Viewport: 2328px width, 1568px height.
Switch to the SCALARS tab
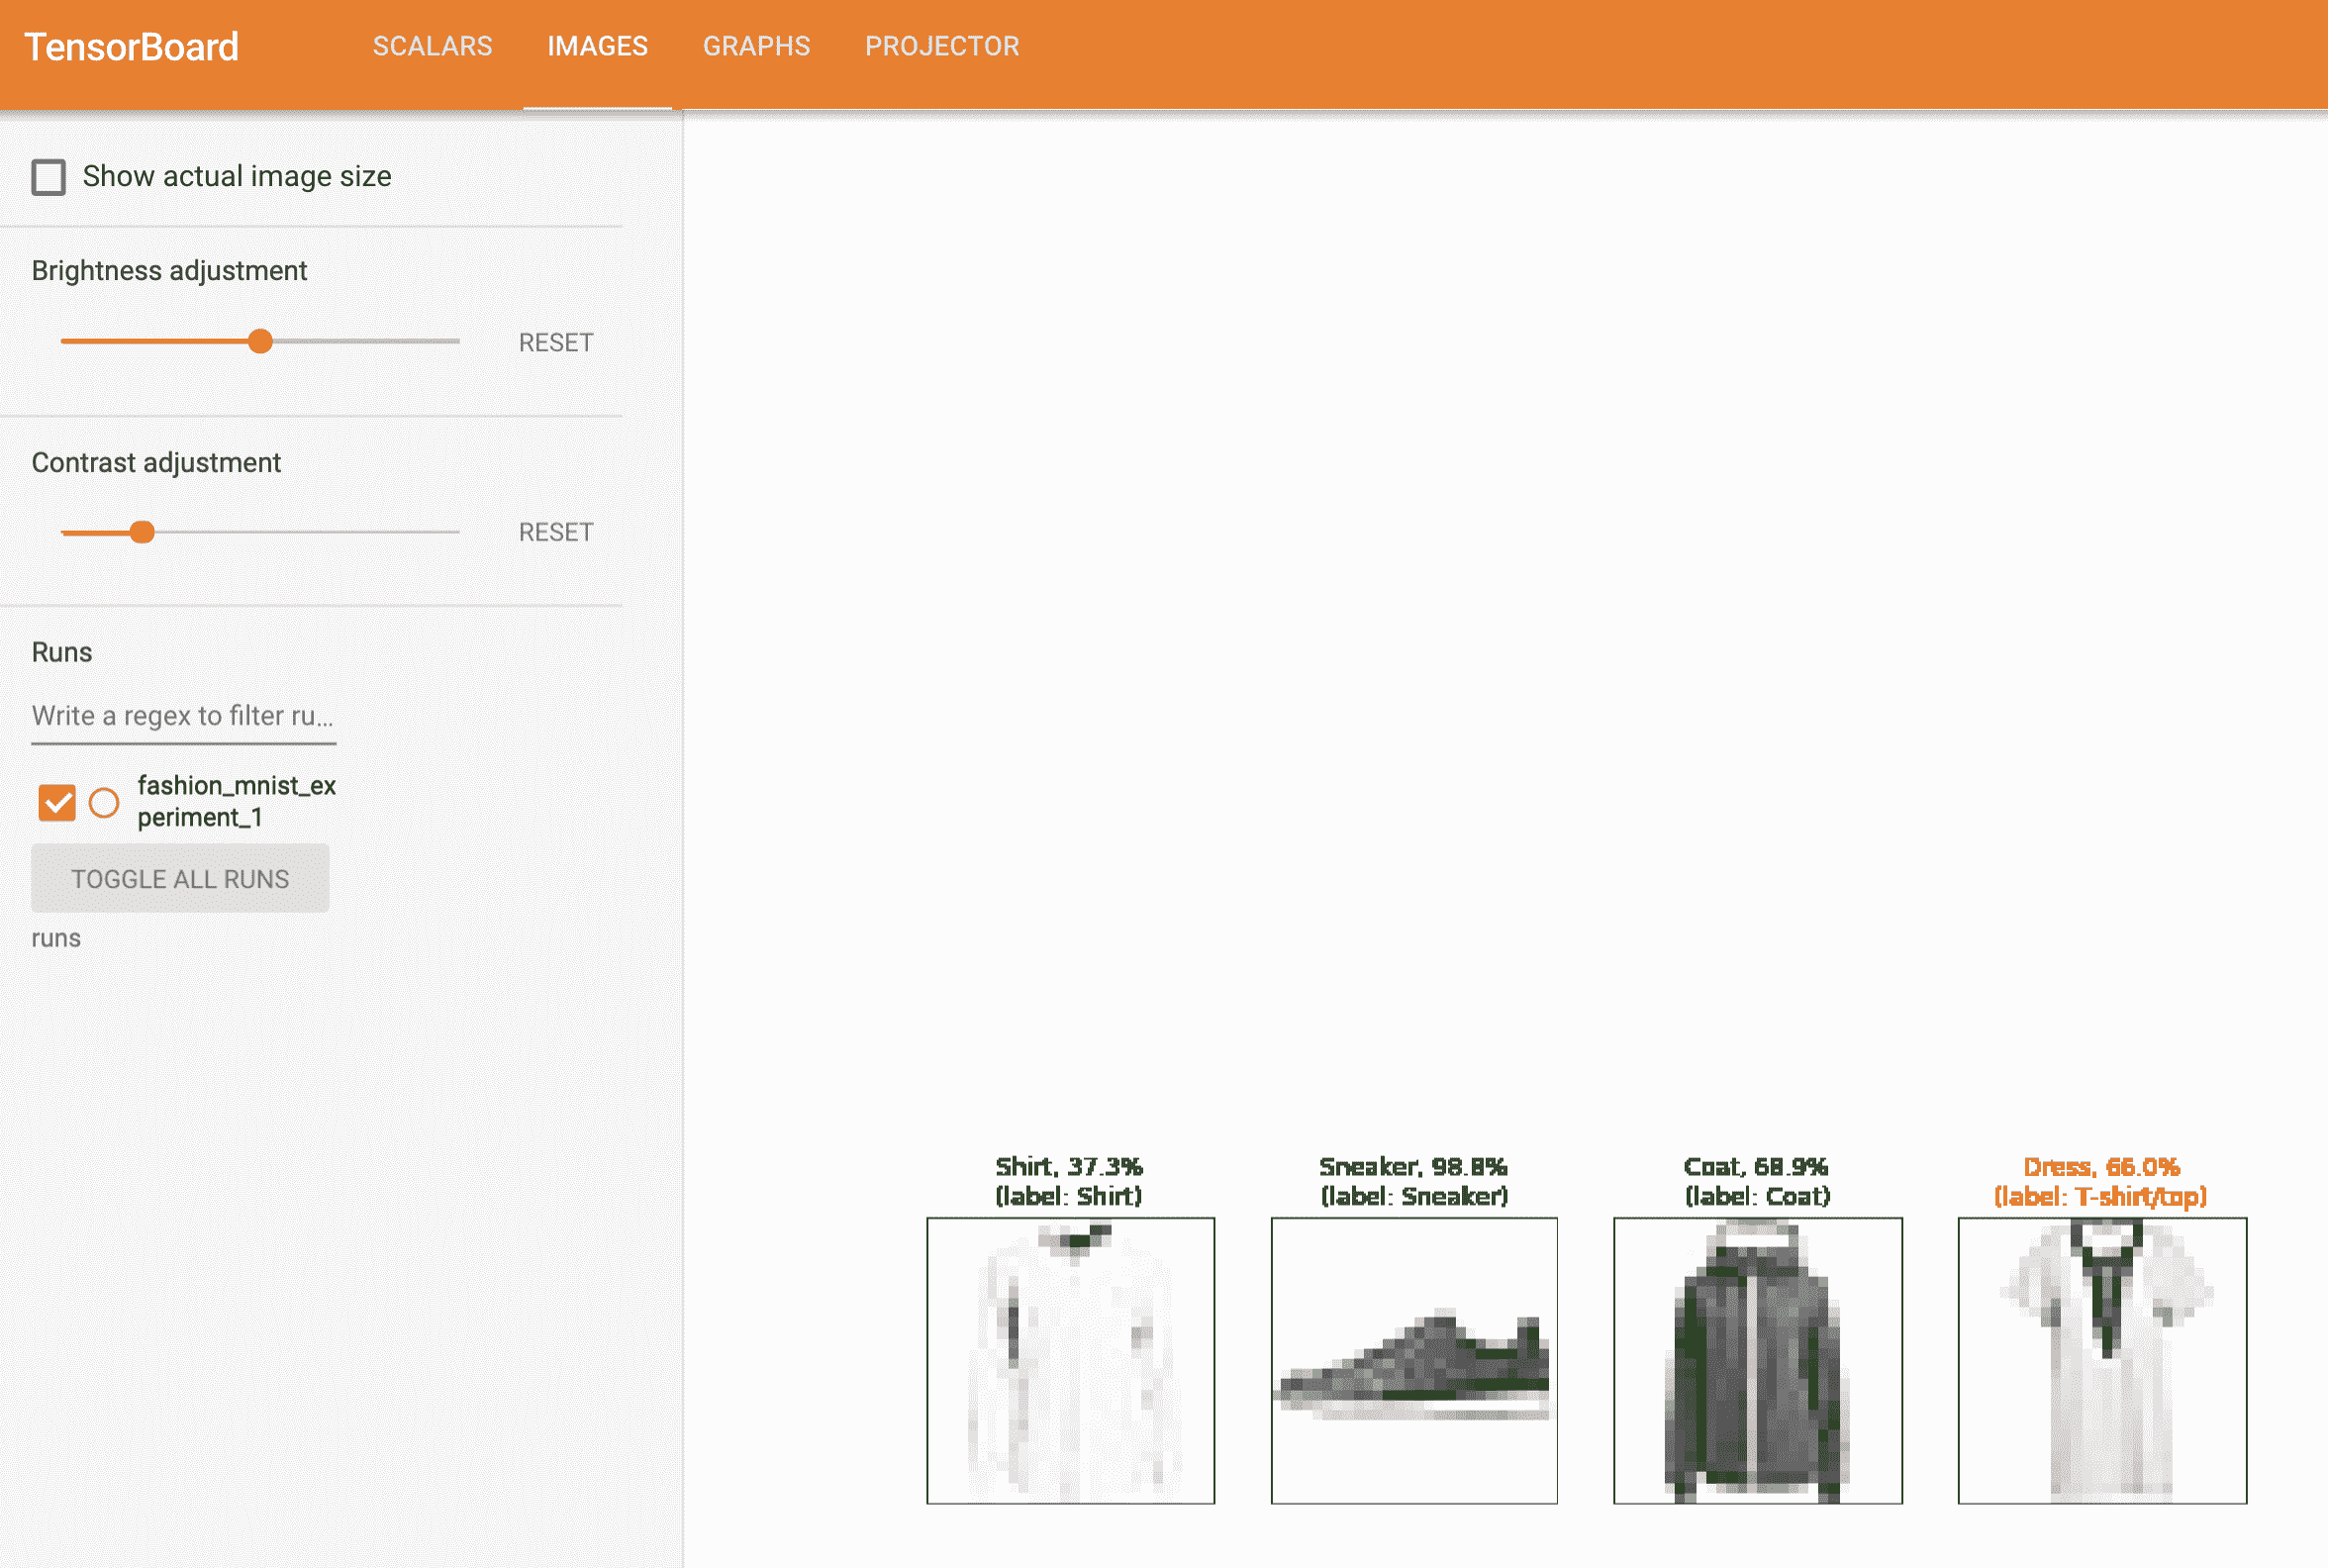click(432, 46)
